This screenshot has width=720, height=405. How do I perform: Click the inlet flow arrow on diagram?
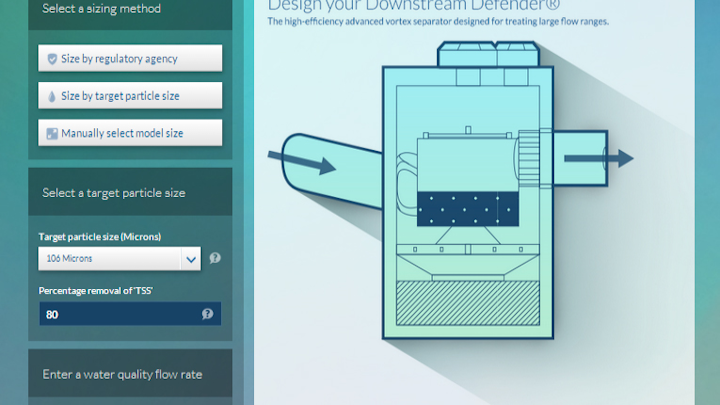302,162
